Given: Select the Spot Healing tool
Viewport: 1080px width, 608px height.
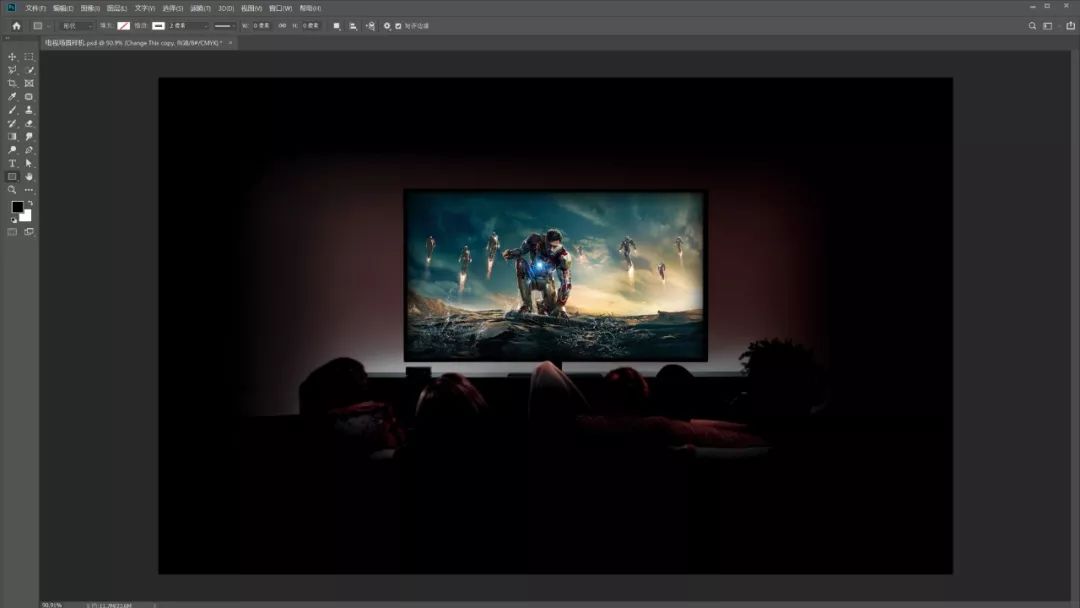Looking at the screenshot, I should click(29, 96).
